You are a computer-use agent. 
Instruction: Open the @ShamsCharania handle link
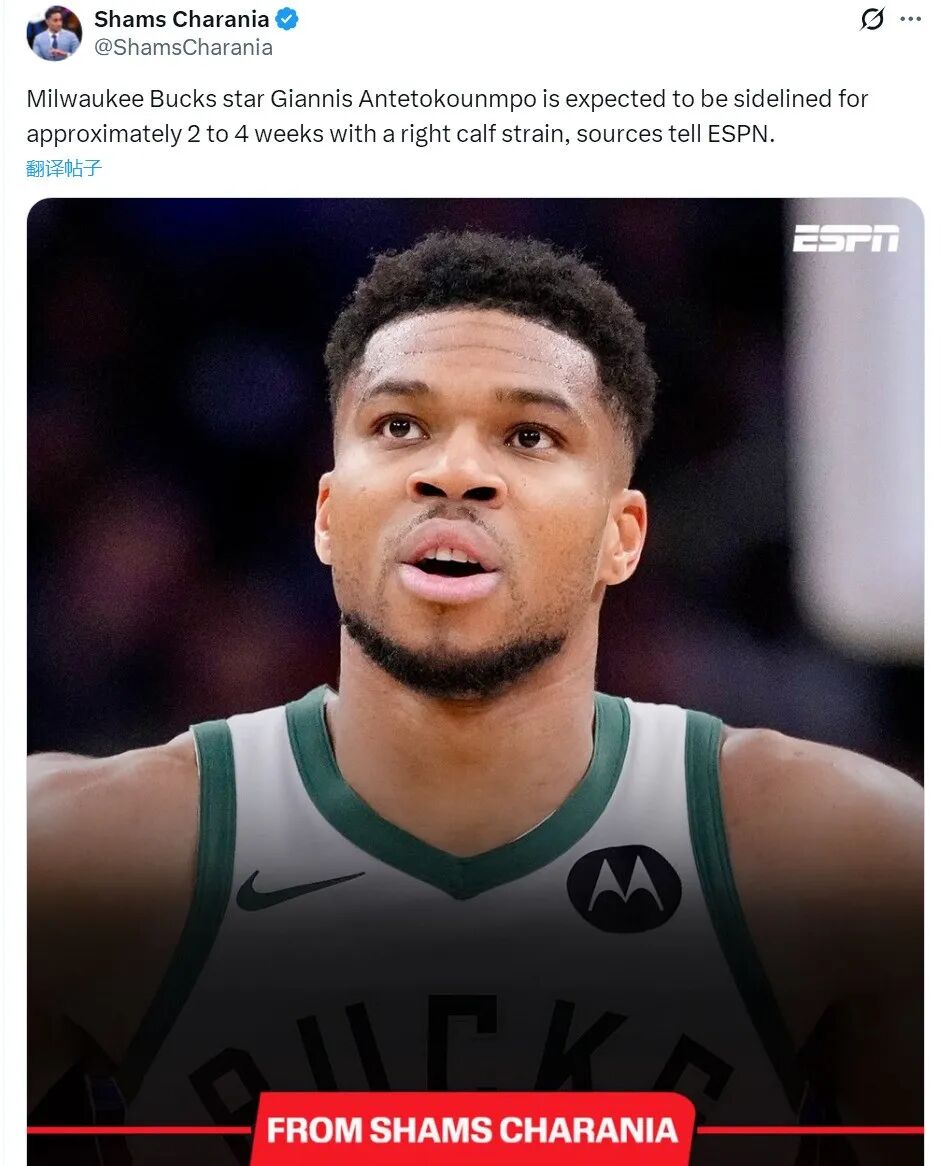183,48
